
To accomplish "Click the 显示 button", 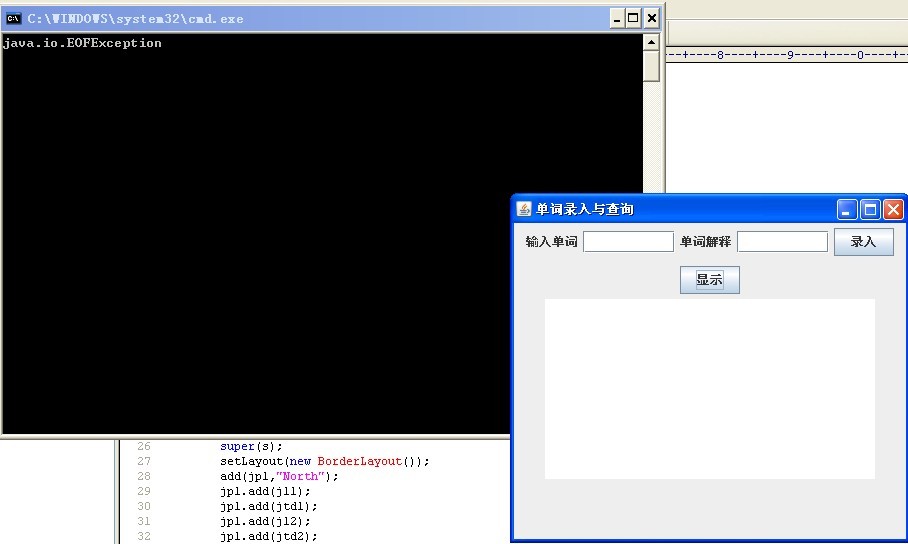I will coord(709,280).
